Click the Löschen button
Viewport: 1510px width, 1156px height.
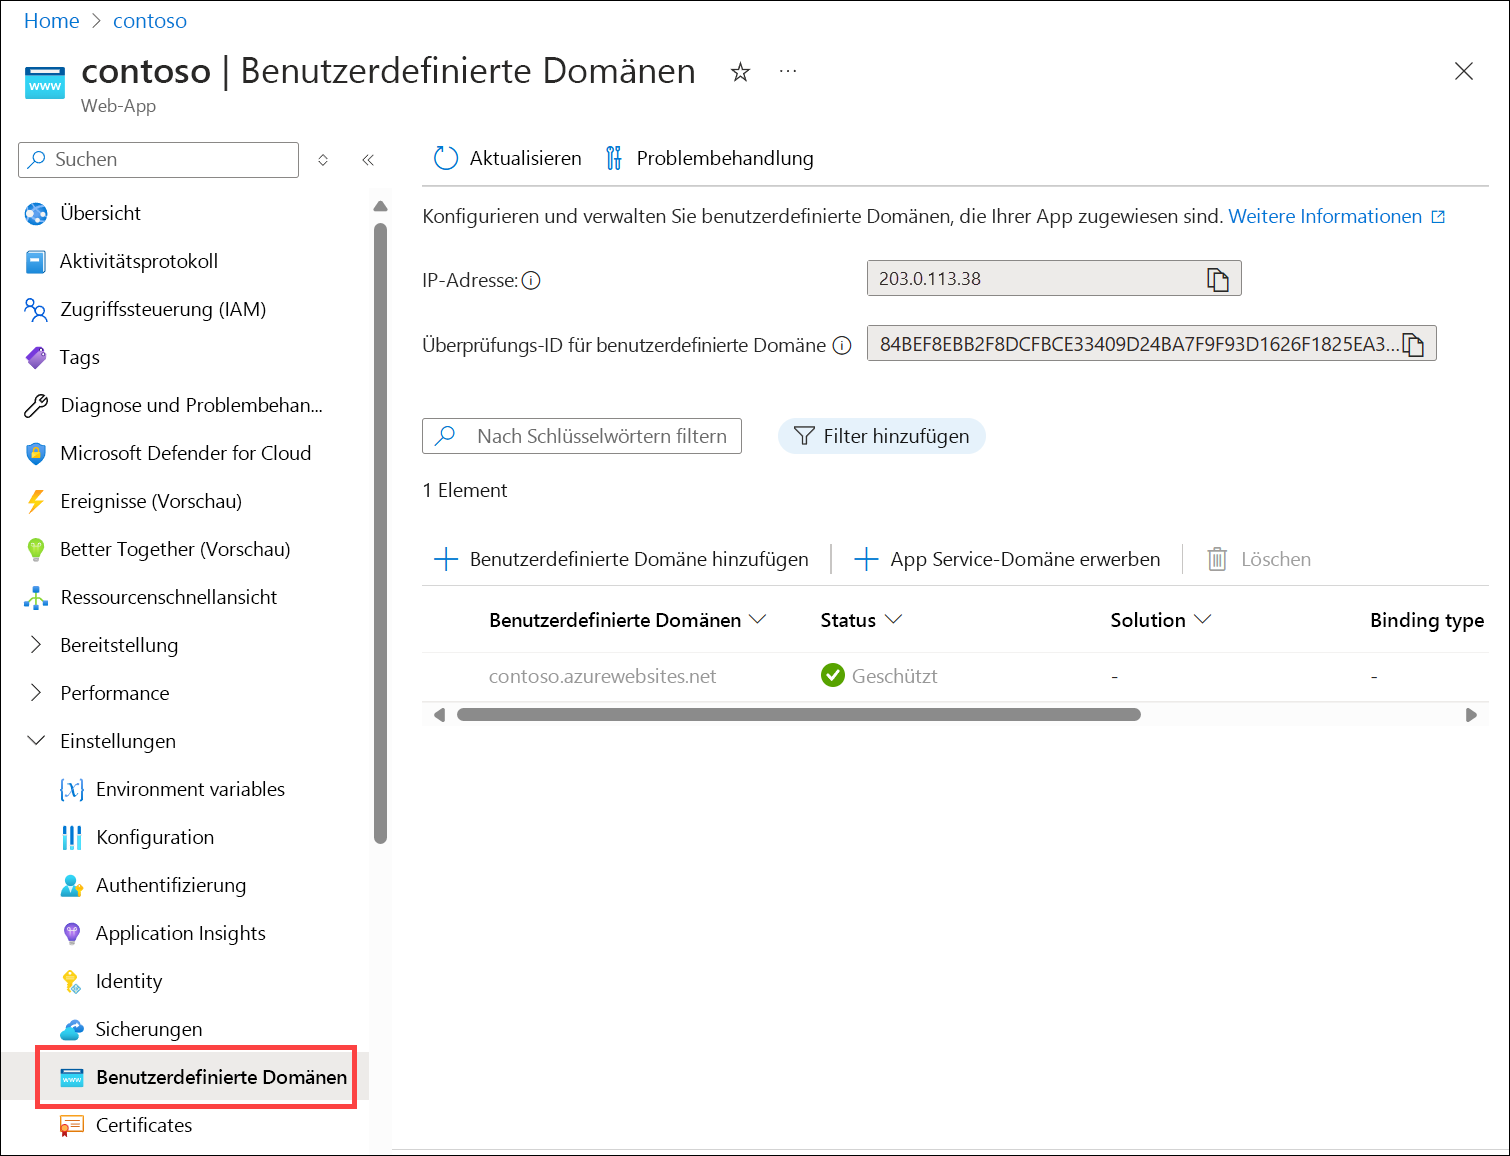(1259, 559)
